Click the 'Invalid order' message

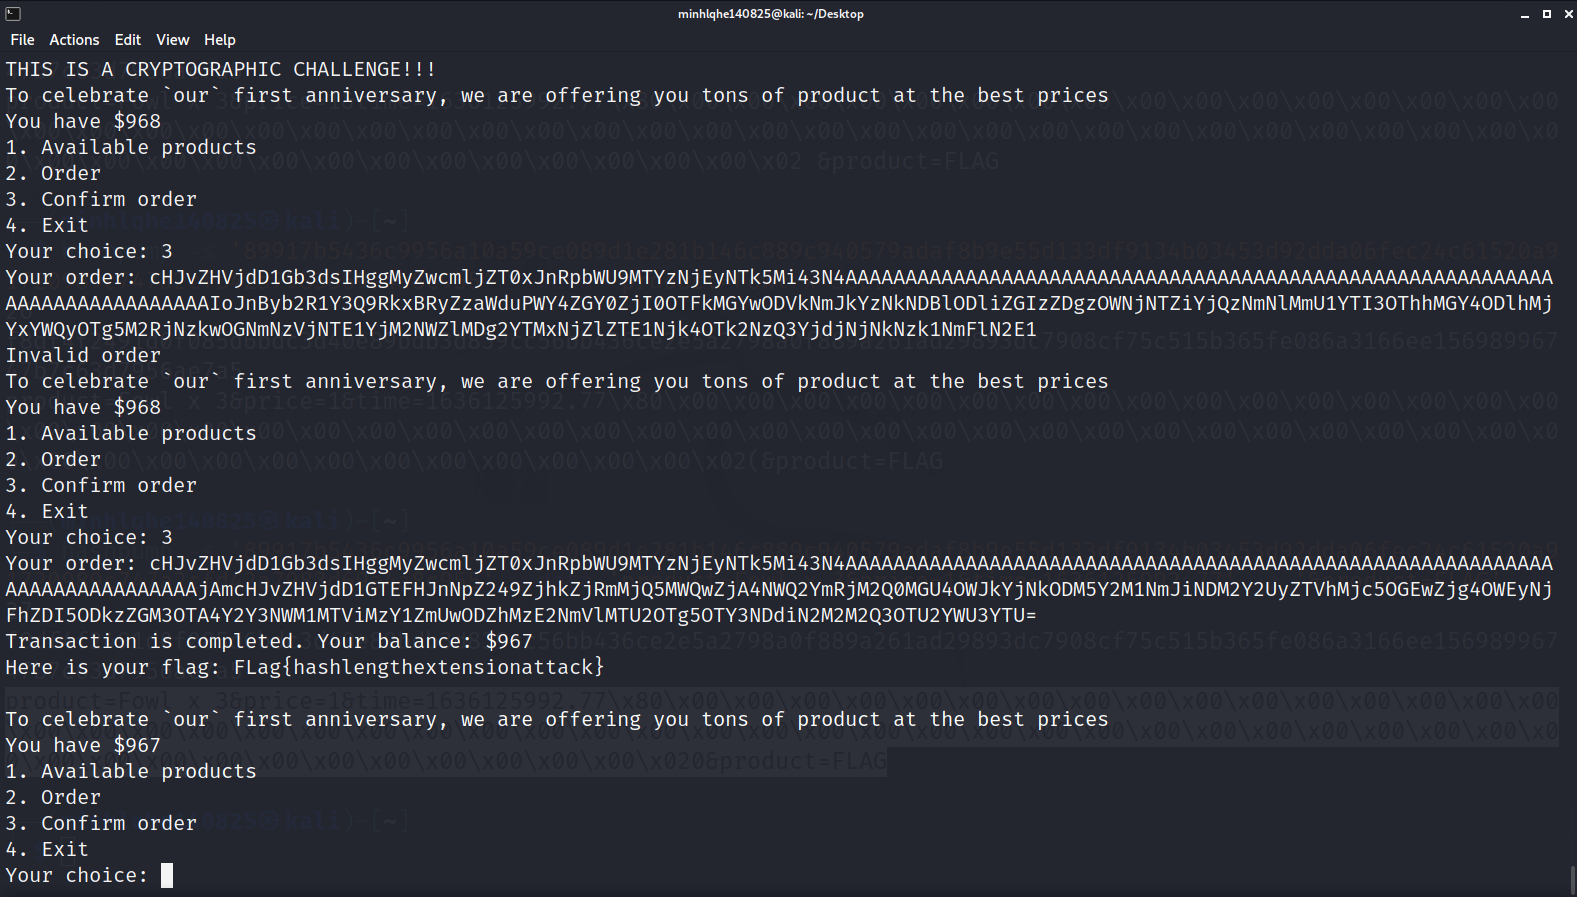(82, 354)
